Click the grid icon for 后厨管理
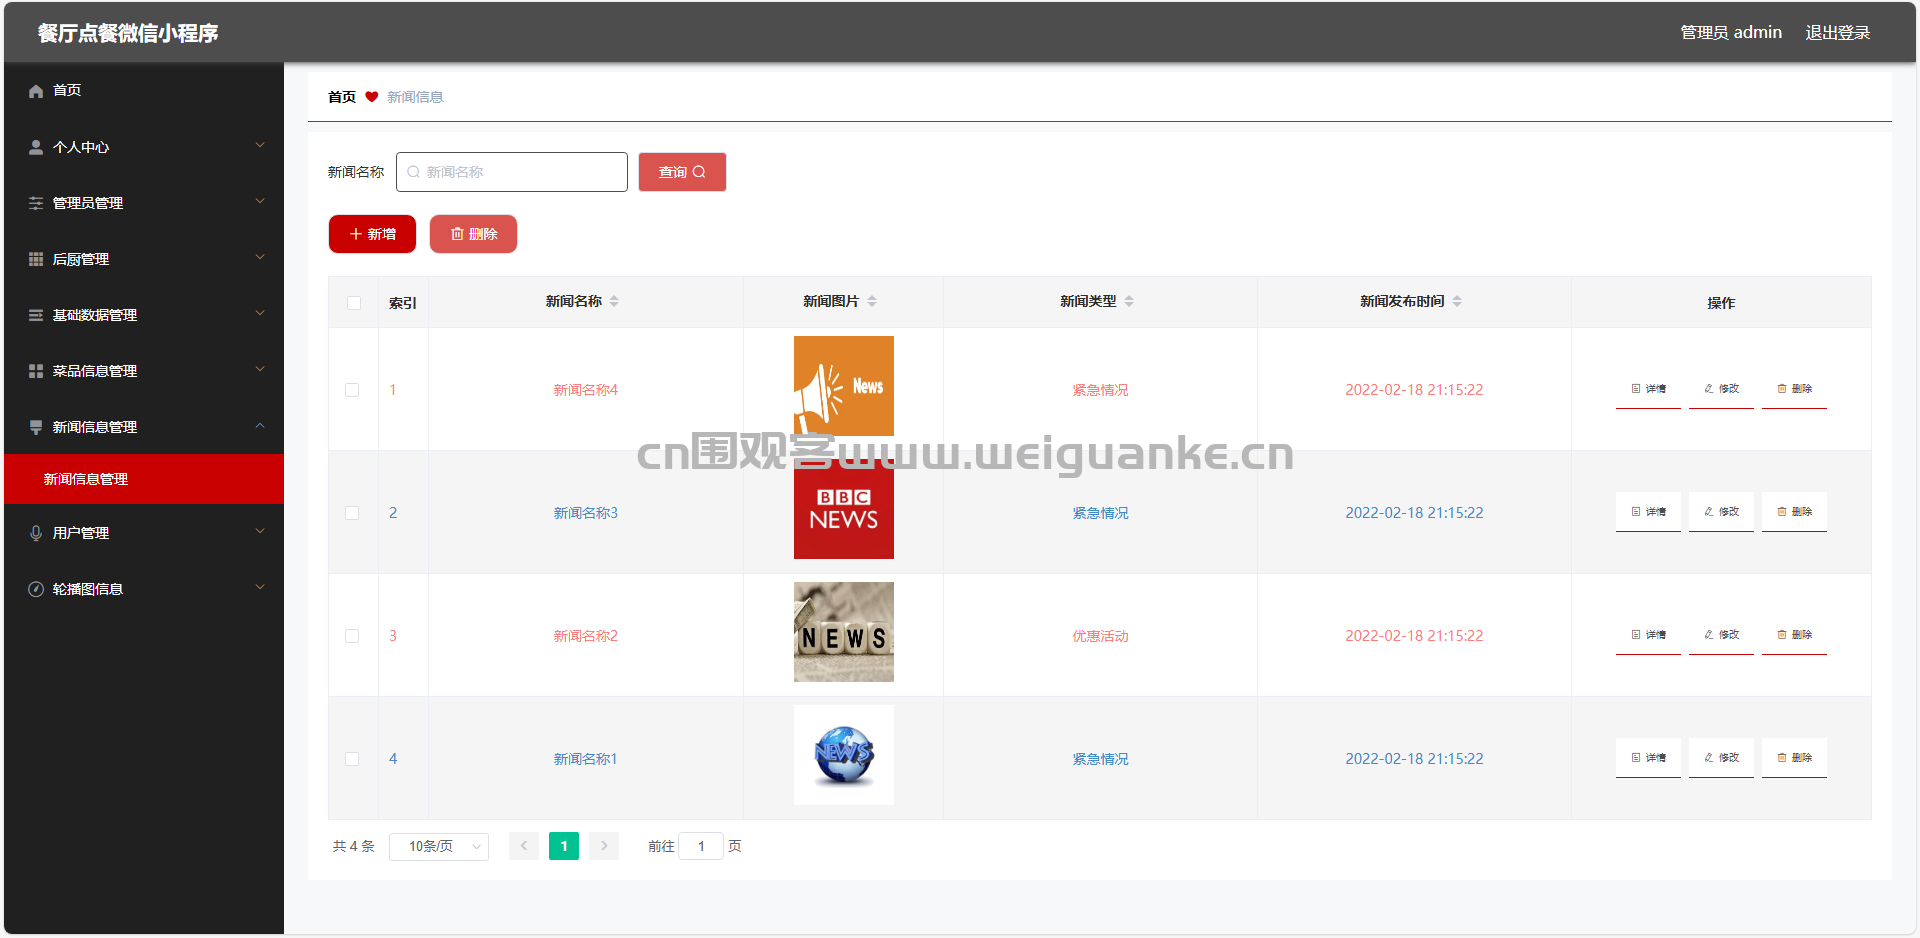This screenshot has height=938, width=1920. pos(36,259)
